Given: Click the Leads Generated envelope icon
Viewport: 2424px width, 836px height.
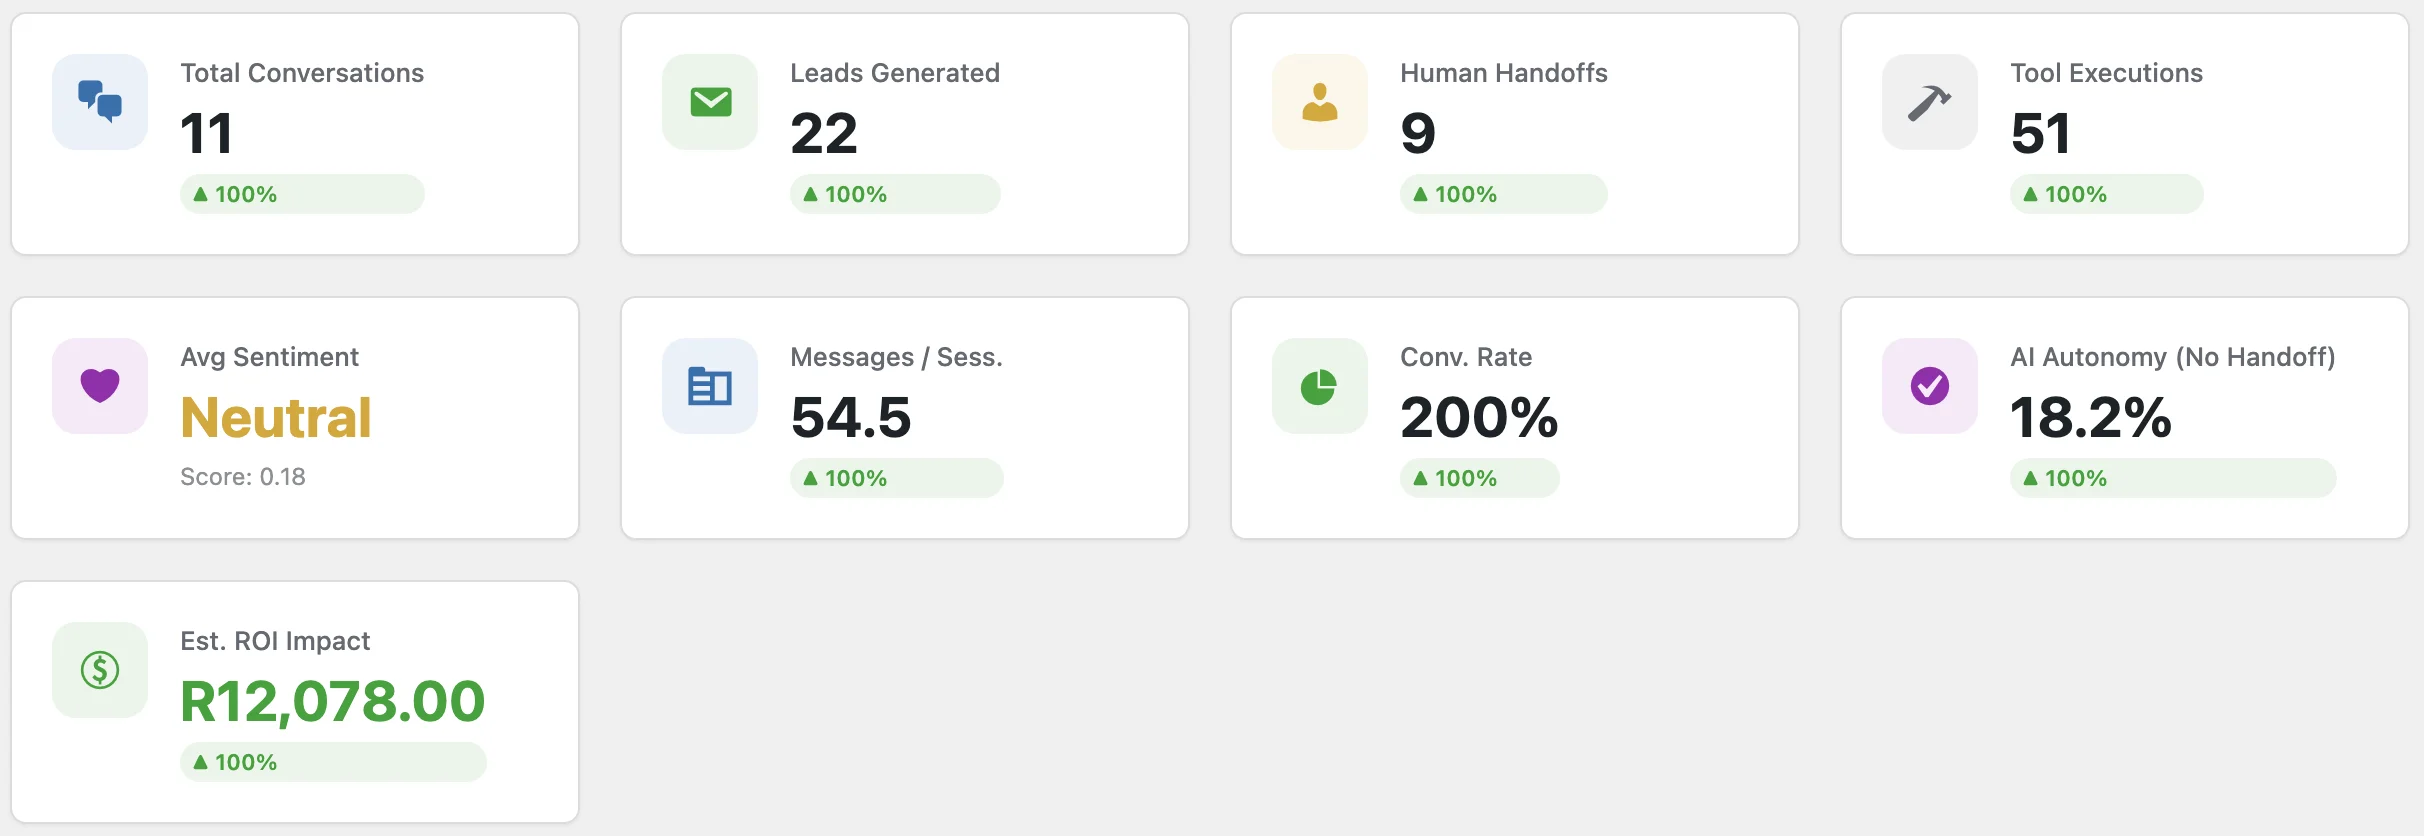Looking at the screenshot, I should coord(710,102).
